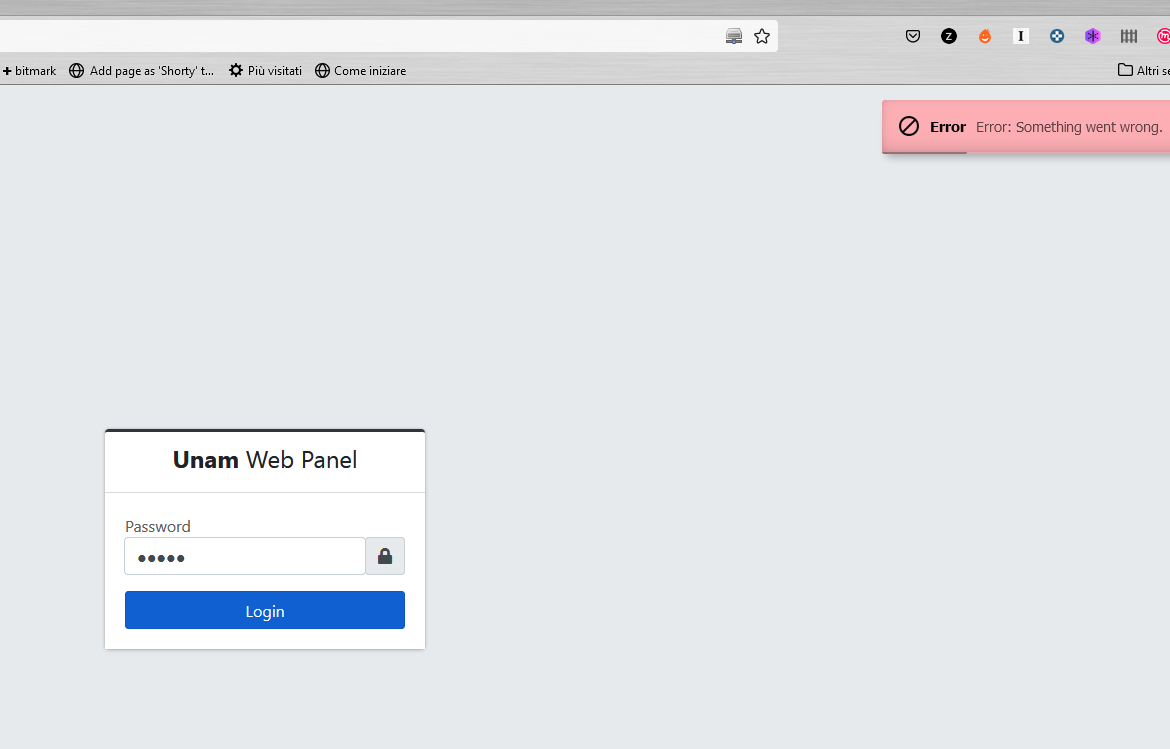
Task: Open the gray fence-shaped extension
Action: click(x=1128, y=36)
